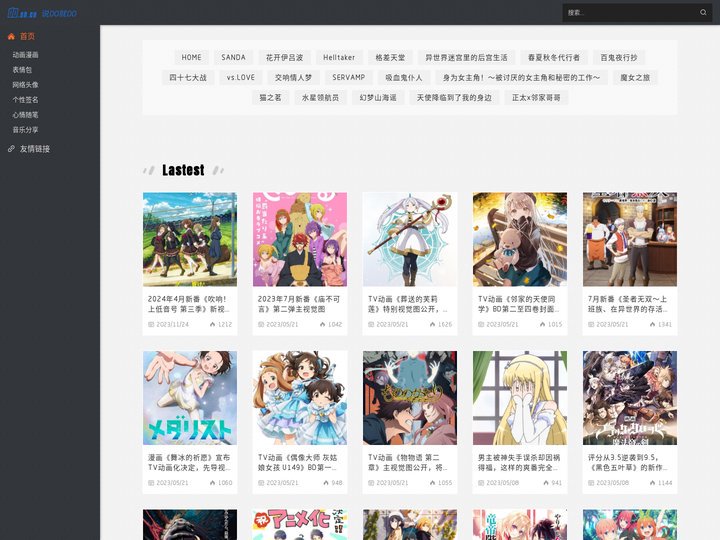Select the 吸血鬼仆人 tag
The height and width of the screenshot is (540, 720).
coord(404,78)
